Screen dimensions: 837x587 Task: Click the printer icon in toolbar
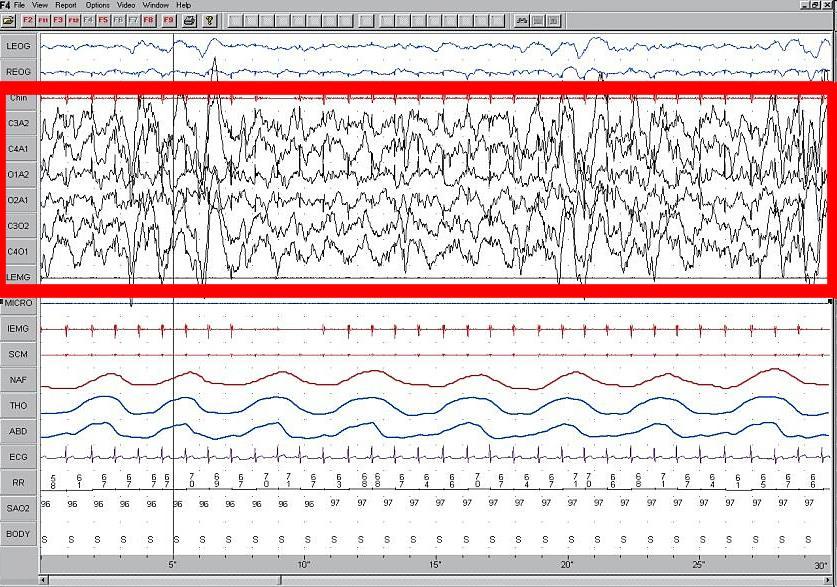coord(189,20)
